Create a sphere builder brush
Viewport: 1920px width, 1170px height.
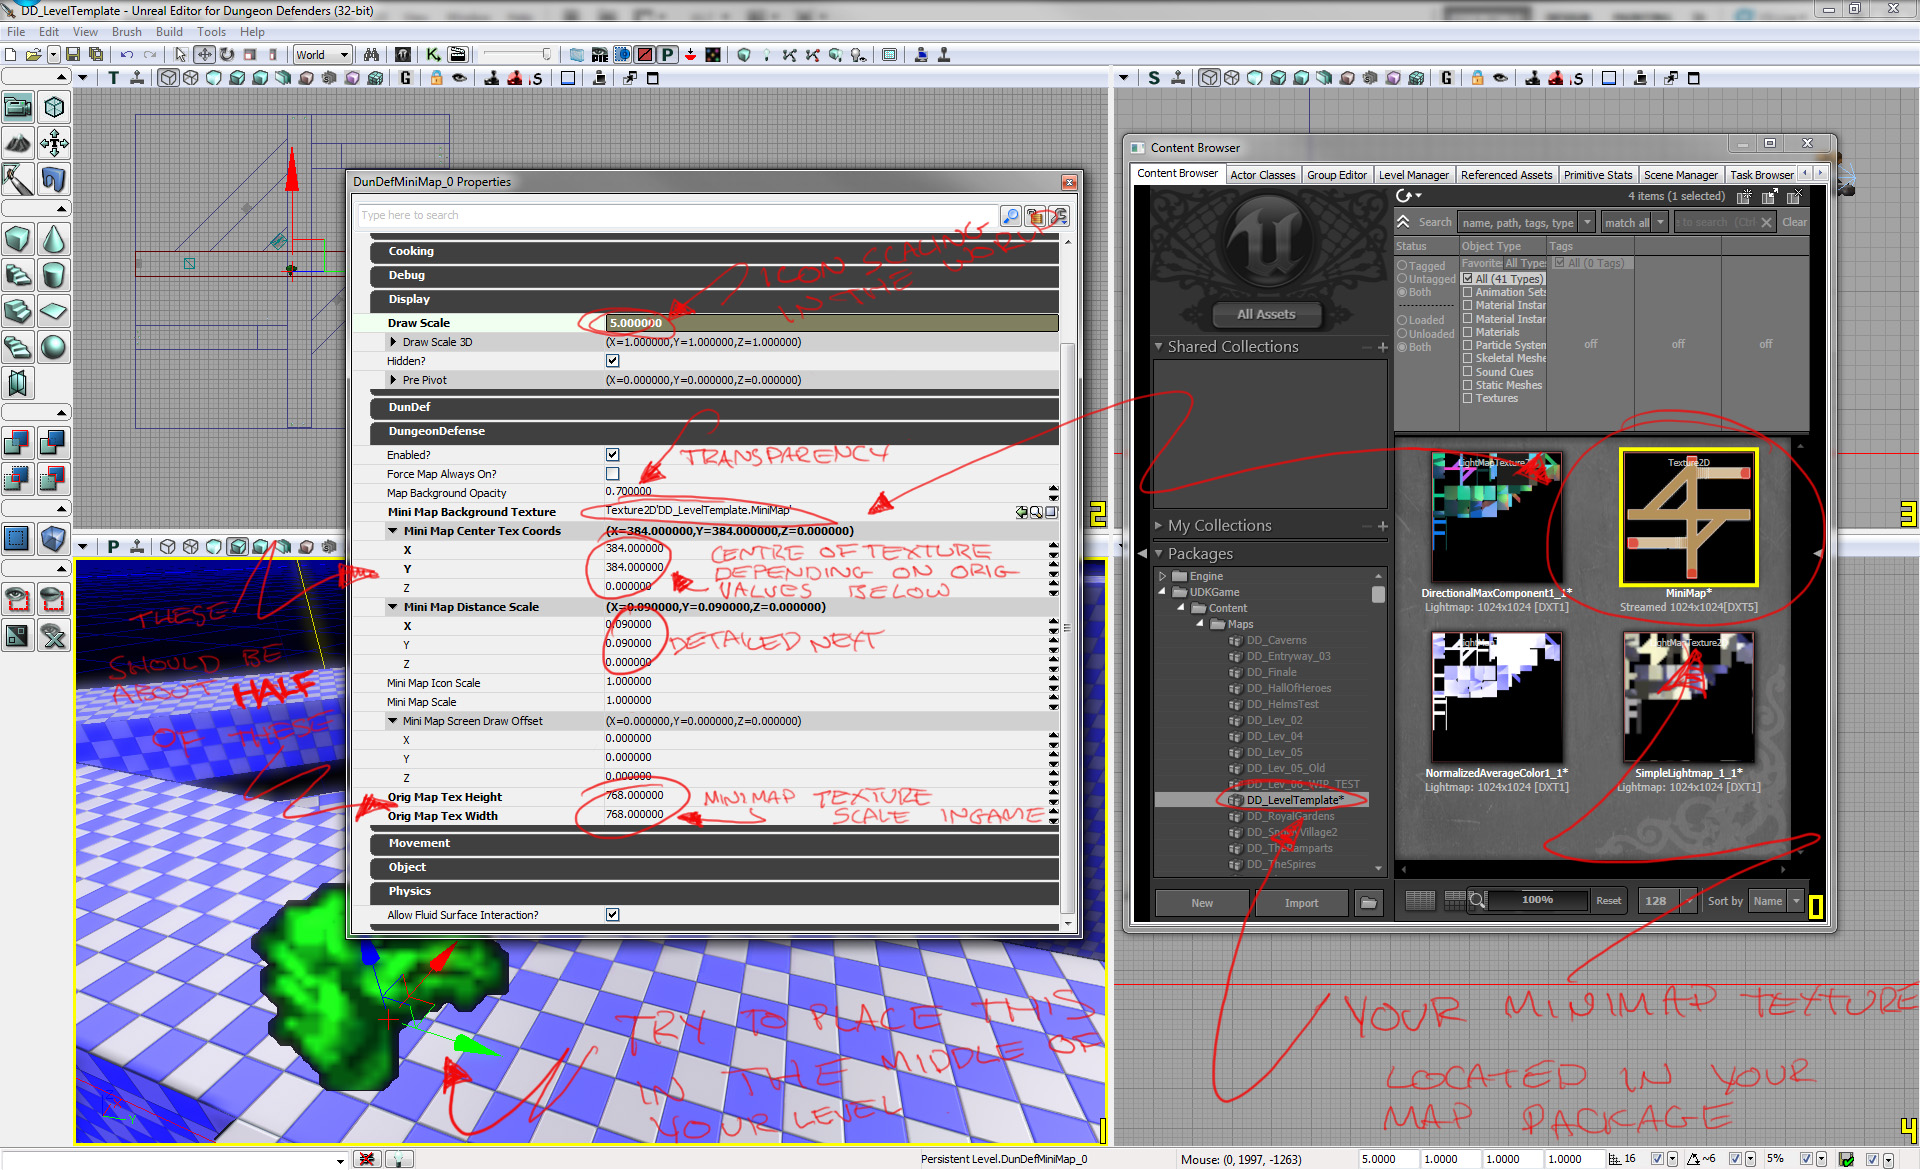tap(54, 347)
